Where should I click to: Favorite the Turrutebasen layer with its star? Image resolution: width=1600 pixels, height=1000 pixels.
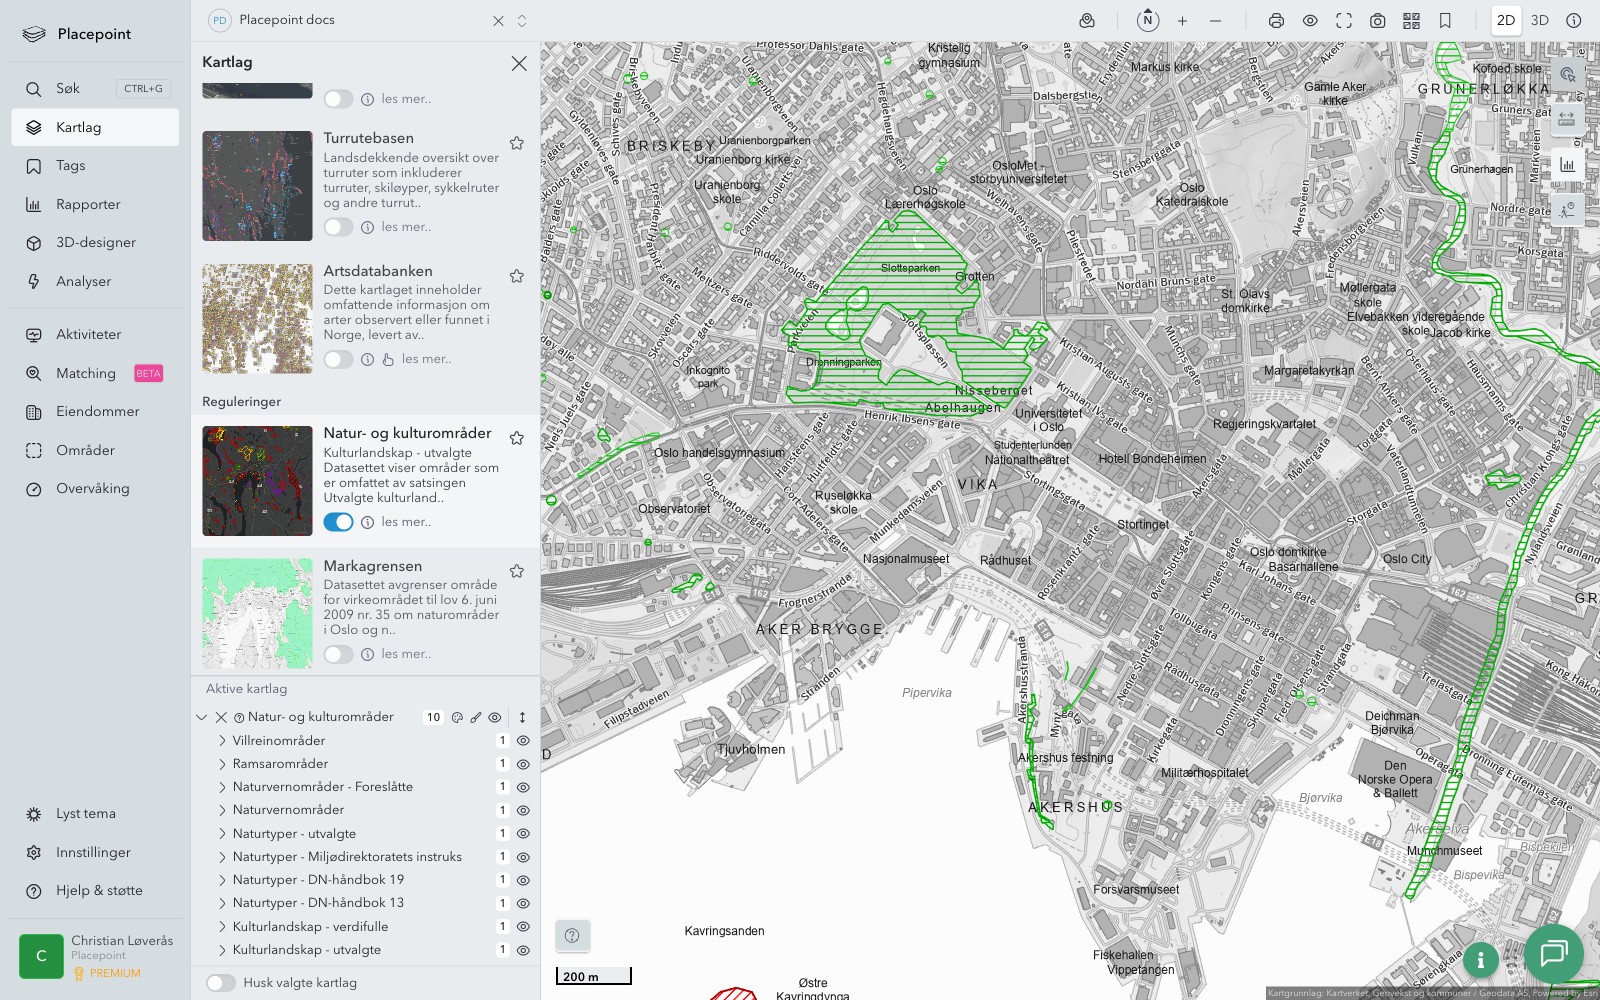click(x=517, y=143)
